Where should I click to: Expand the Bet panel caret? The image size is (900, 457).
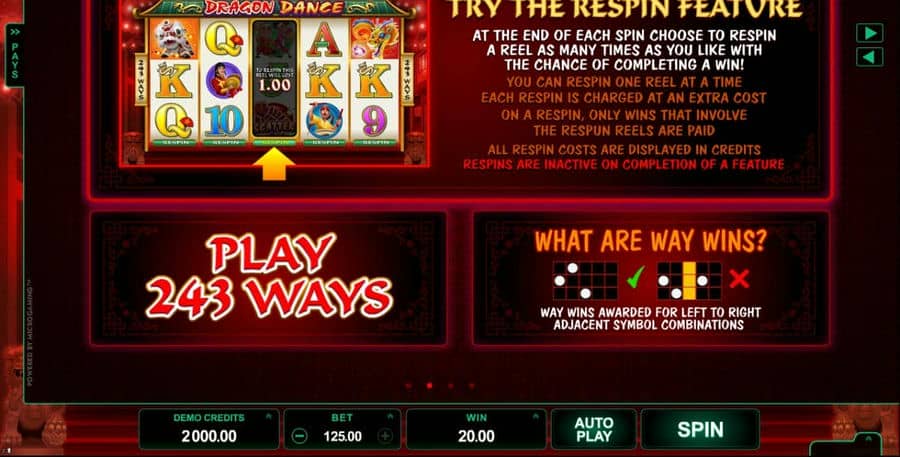pyautogui.click(x=390, y=417)
